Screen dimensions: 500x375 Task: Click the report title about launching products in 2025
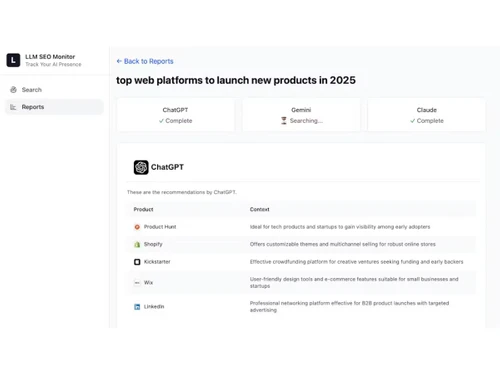(236, 80)
